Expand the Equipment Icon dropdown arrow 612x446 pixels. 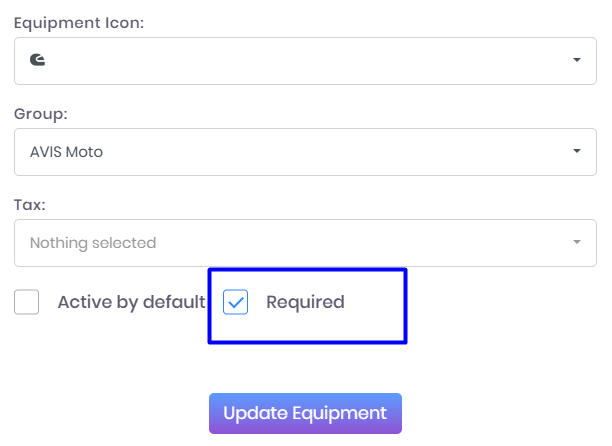point(576,61)
